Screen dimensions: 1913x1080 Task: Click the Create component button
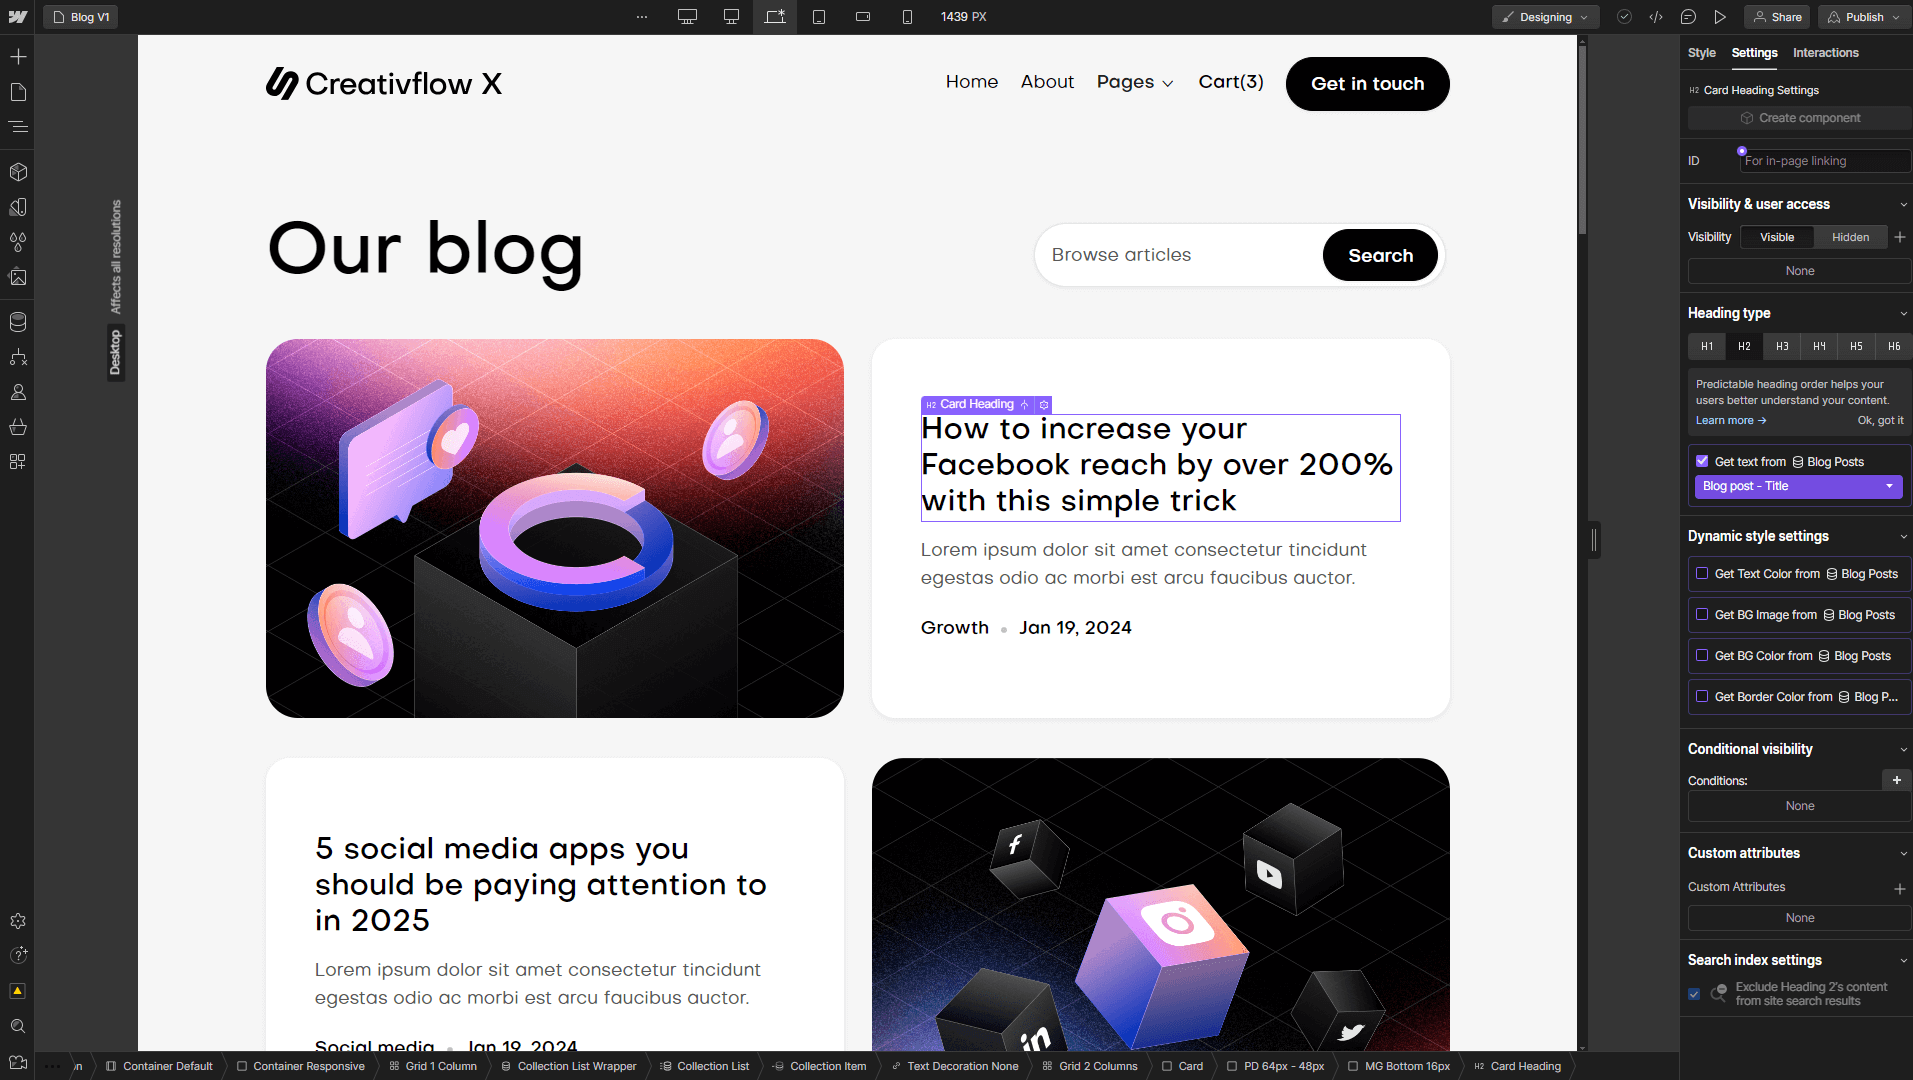click(x=1798, y=117)
